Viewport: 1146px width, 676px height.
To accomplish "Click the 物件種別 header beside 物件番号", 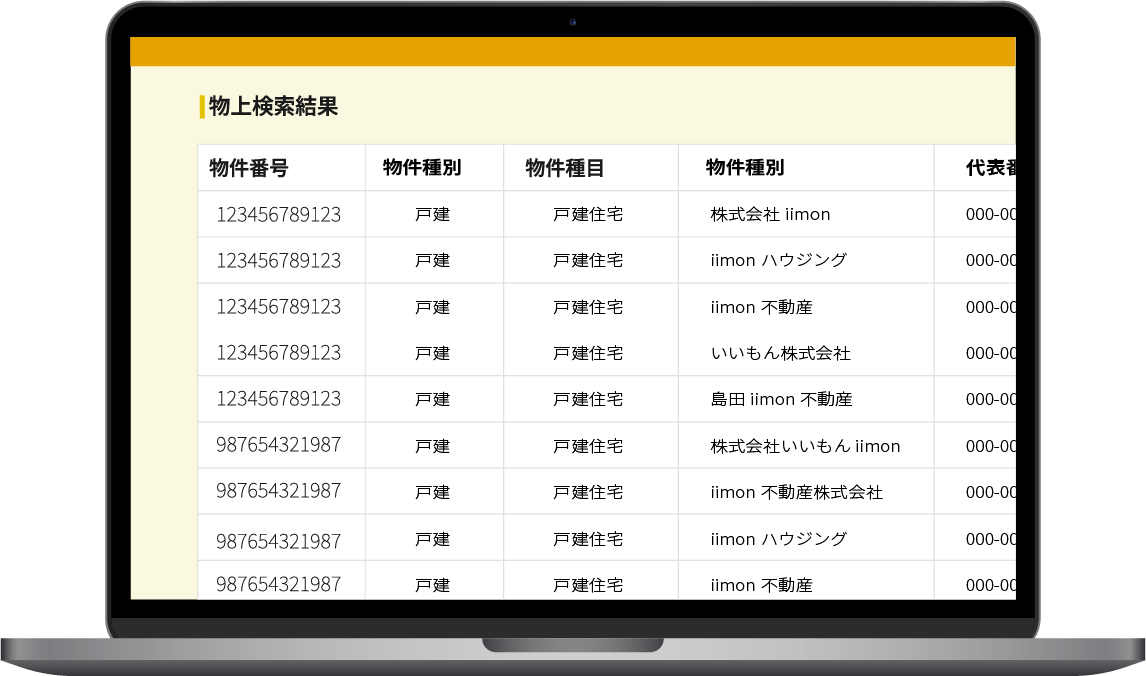I will click(422, 168).
